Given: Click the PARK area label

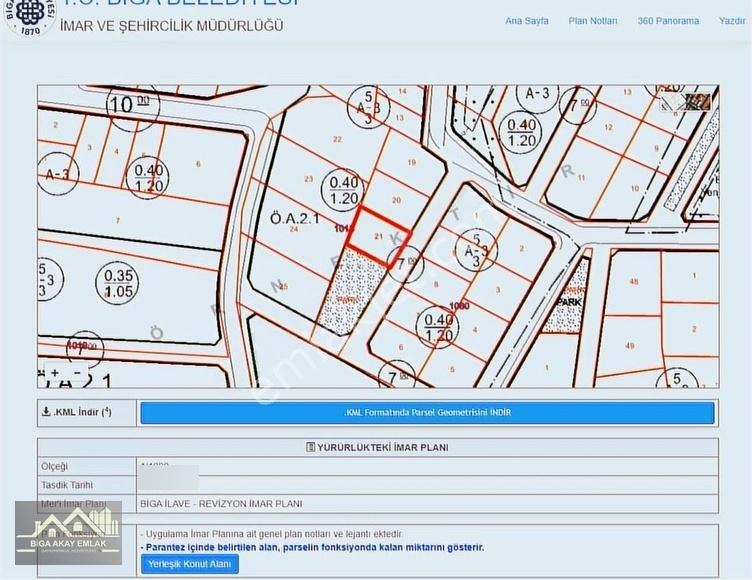Looking at the screenshot, I should click(569, 302).
